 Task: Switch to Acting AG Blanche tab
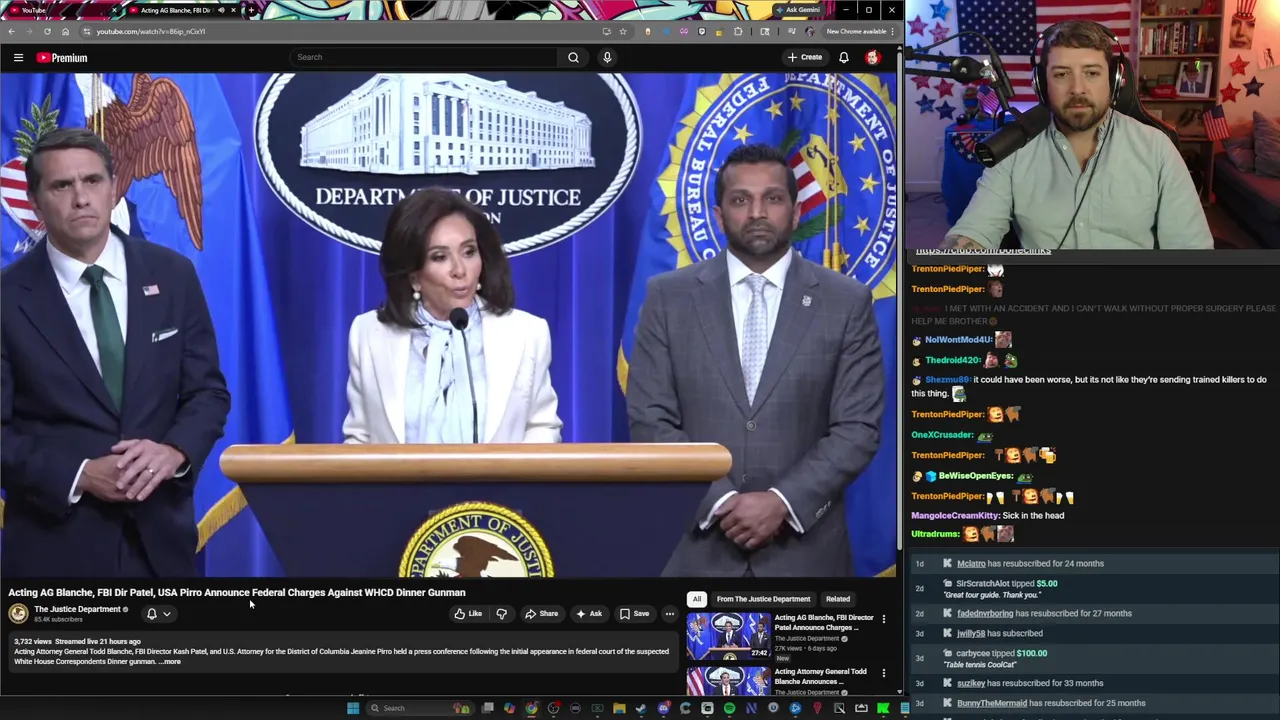coord(180,10)
